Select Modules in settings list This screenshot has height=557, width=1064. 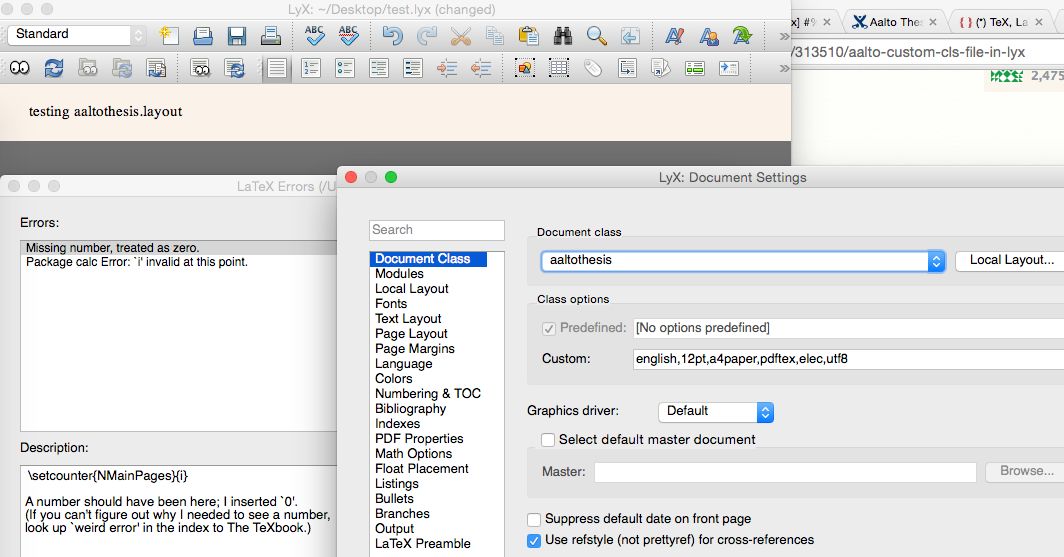[399, 274]
